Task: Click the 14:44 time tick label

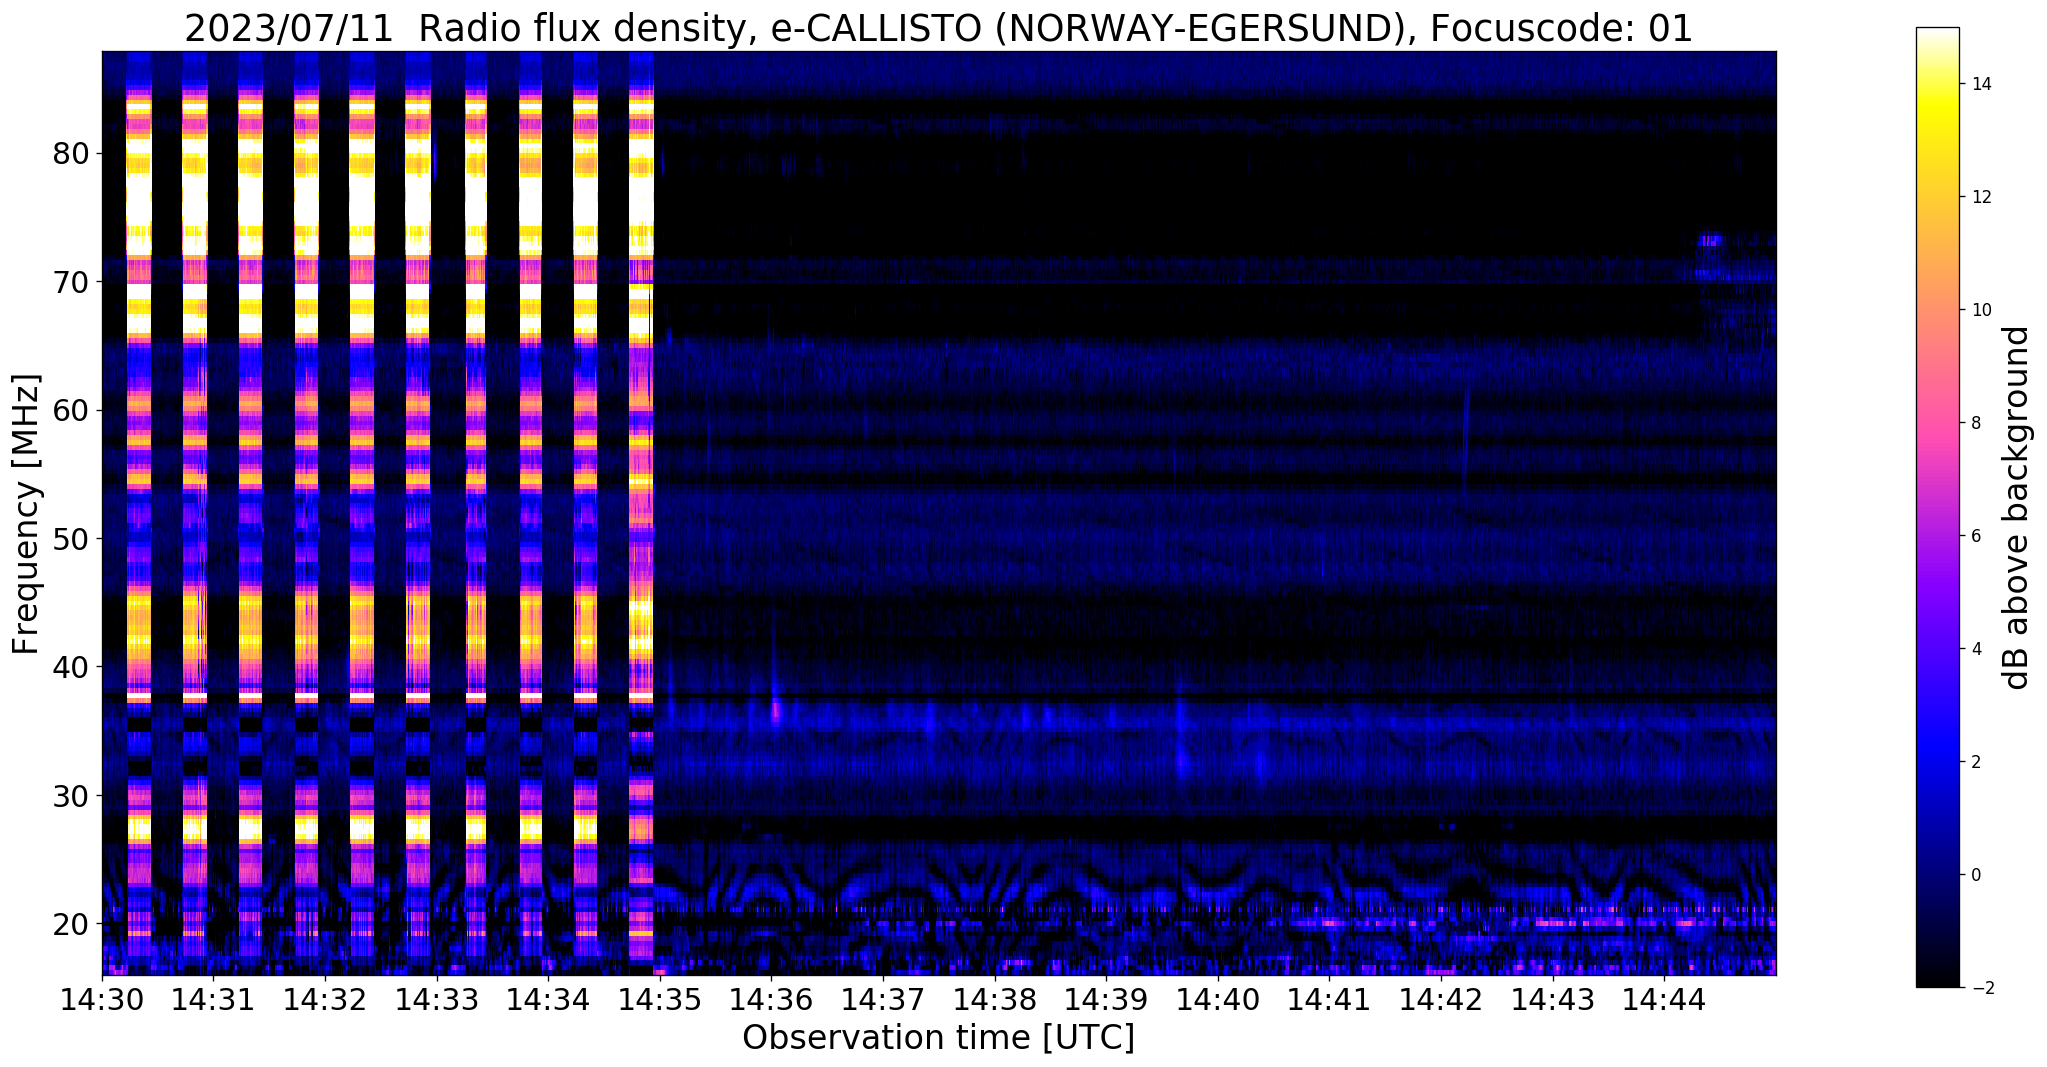Action: click(1664, 999)
